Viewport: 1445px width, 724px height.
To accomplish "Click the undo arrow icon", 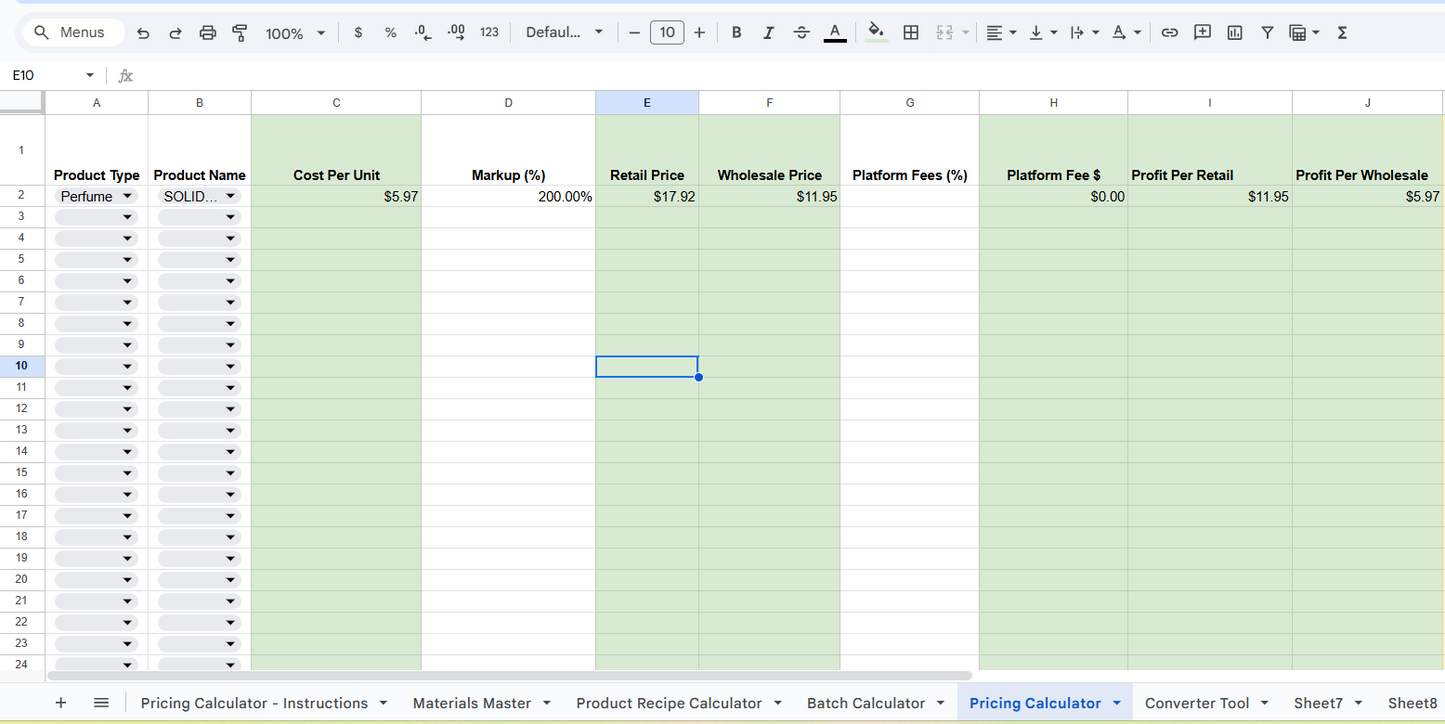I will click(x=143, y=33).
